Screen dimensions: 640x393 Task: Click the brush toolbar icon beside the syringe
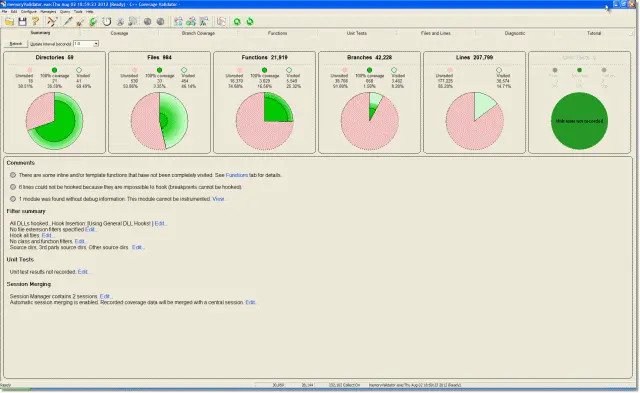tap(80, 22)
